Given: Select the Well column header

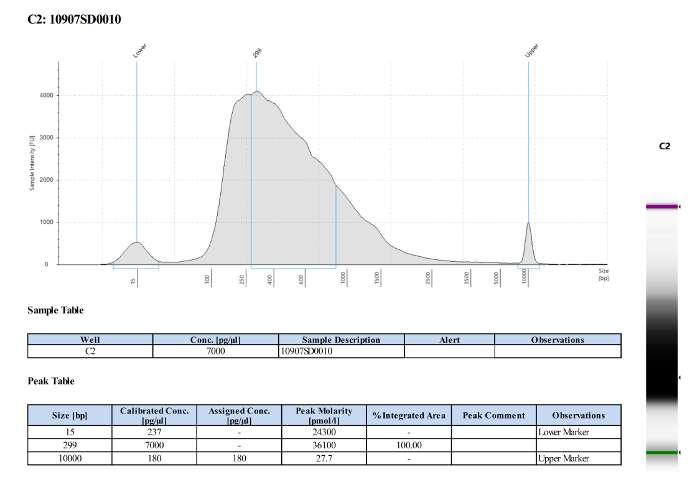Looking at the screenshot, I should [x=90, y=340].
